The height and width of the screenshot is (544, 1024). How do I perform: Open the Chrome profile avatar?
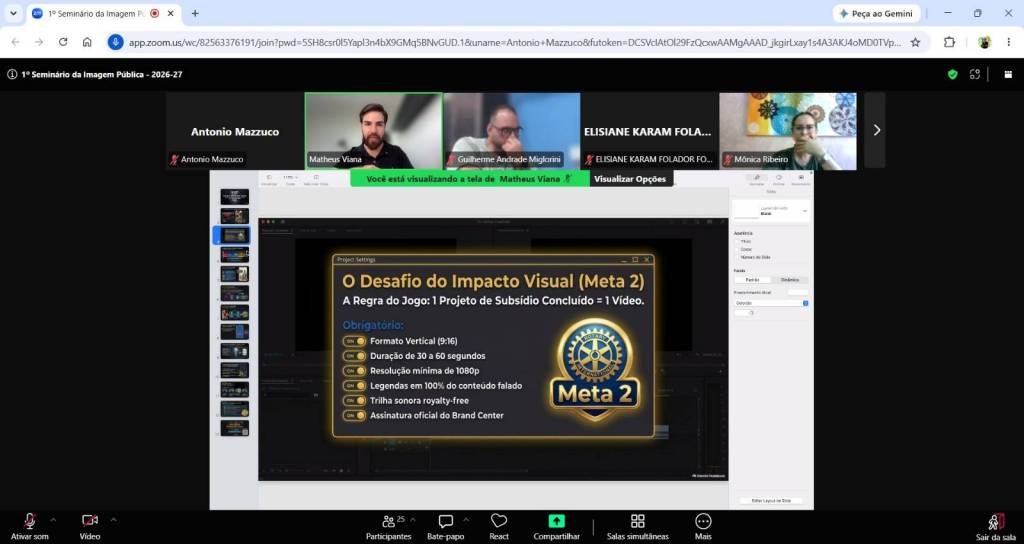(984, 42)
